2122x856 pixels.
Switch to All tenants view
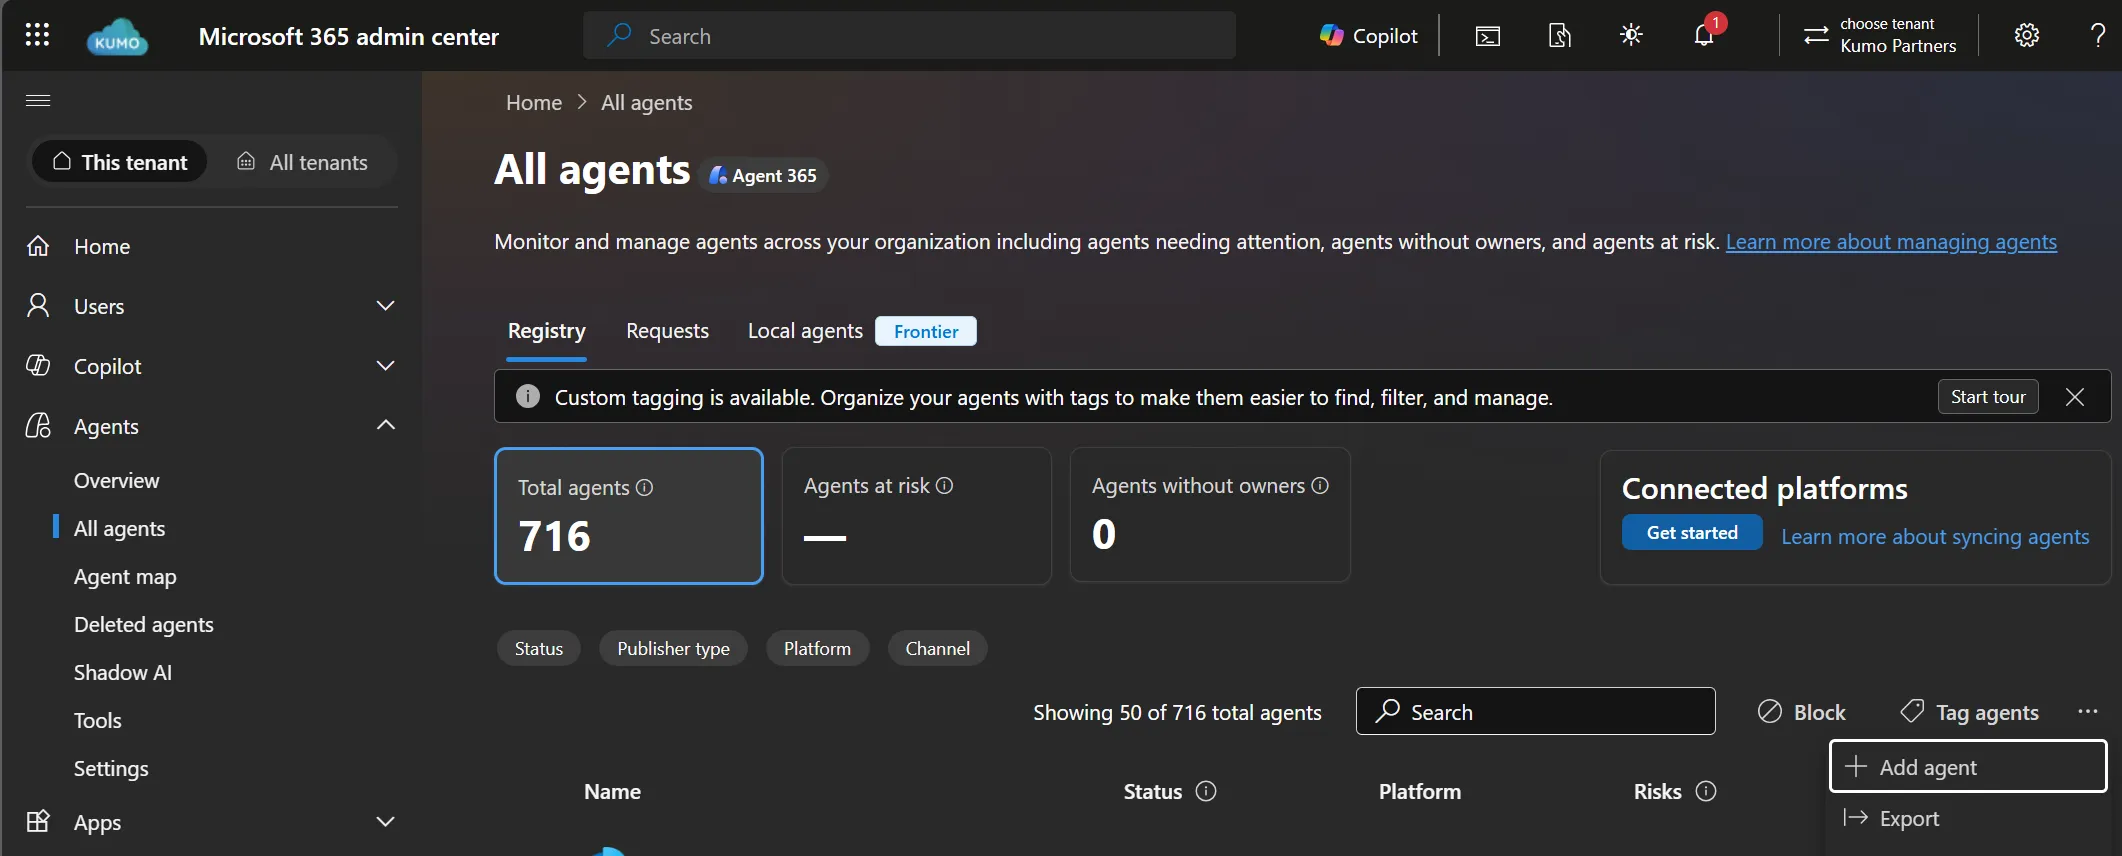303,162
